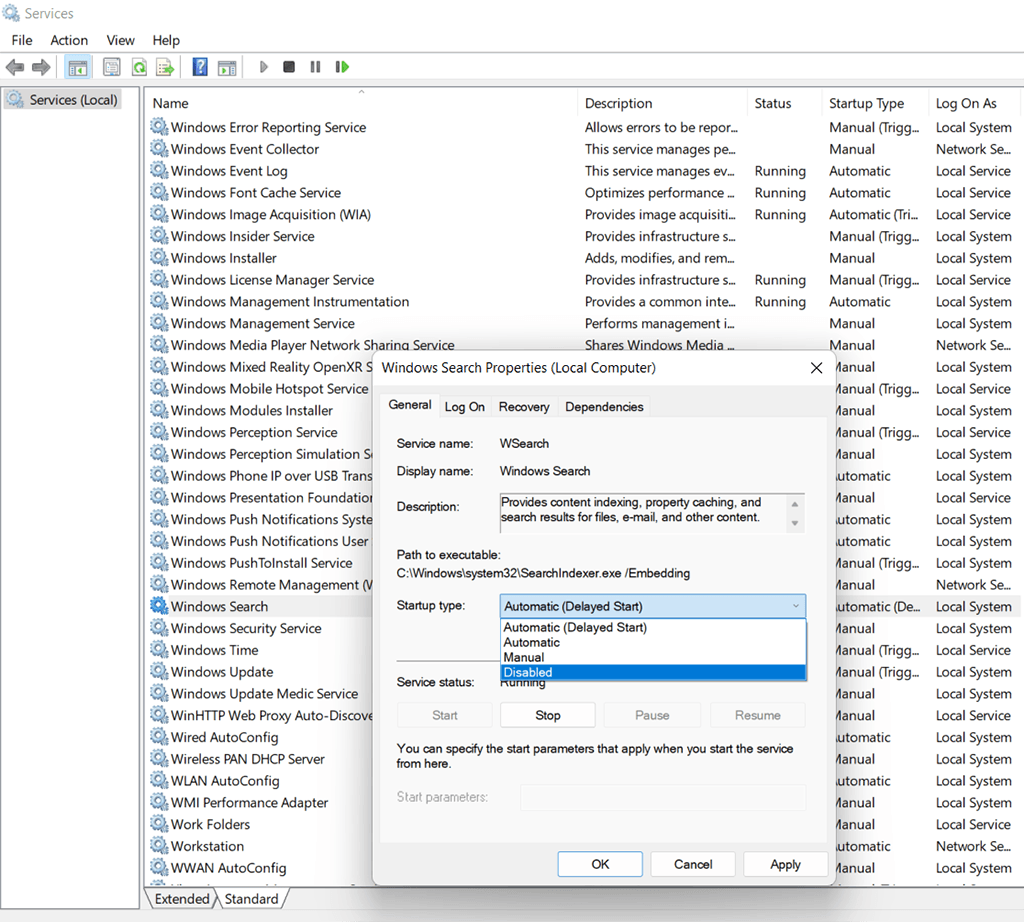This screenshot has height=922, width=1024.
Task: Open the Action menu
Action: 69,40
